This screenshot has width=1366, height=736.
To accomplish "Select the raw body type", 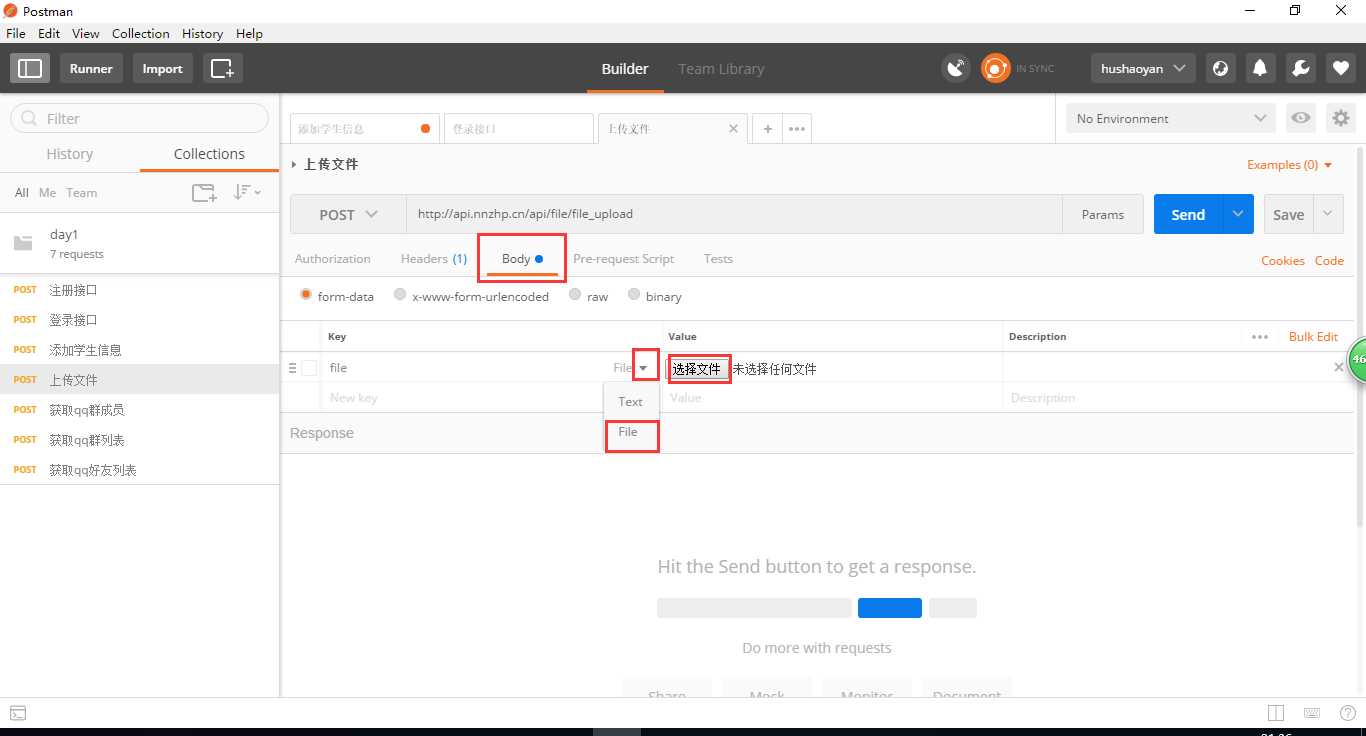I will 575,295.
